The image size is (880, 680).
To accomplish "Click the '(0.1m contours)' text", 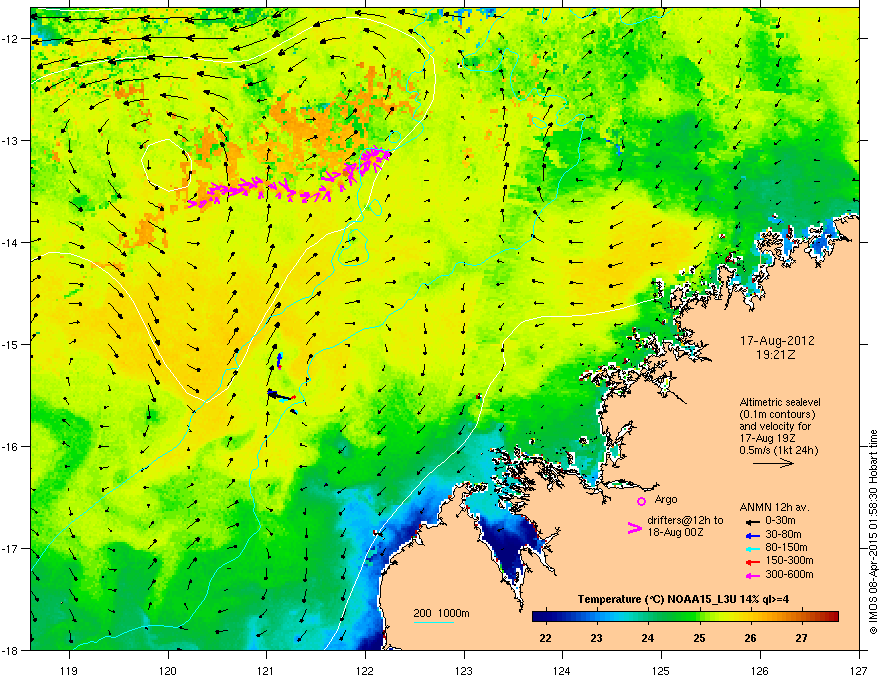I will (777, 415).
